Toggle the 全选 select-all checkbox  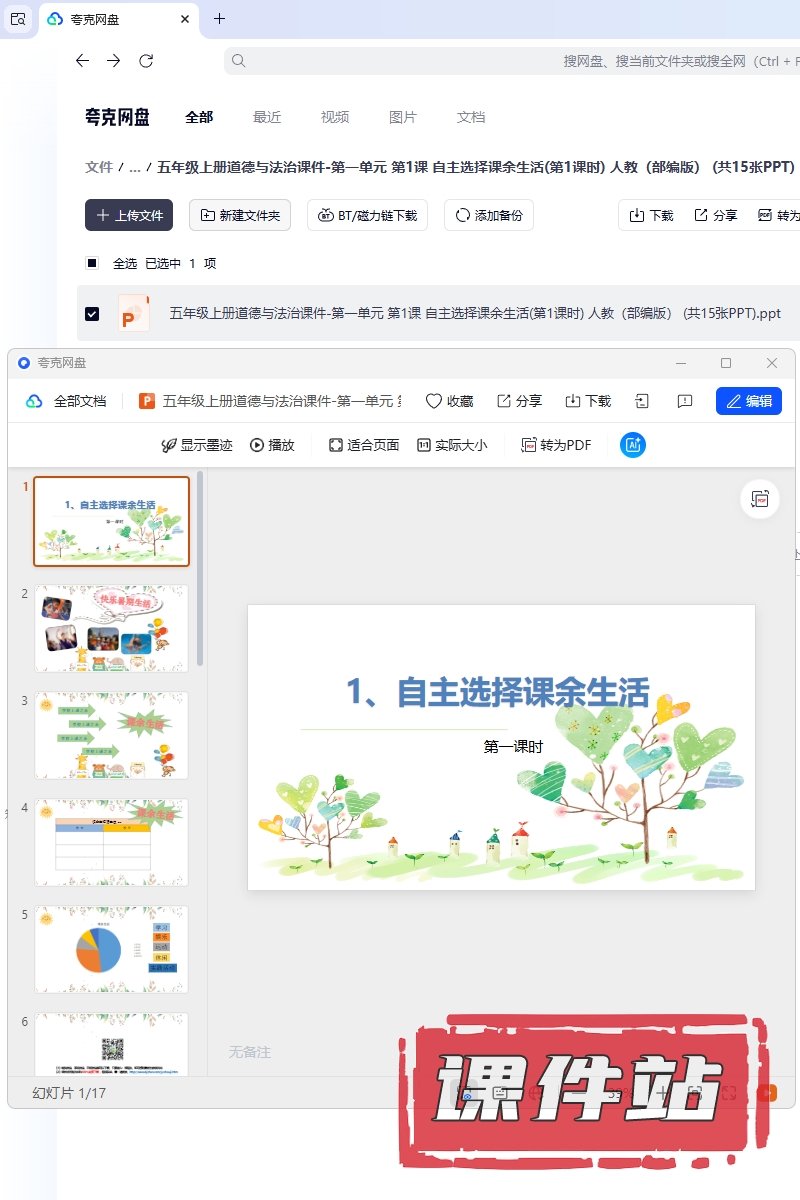[92, 263]
